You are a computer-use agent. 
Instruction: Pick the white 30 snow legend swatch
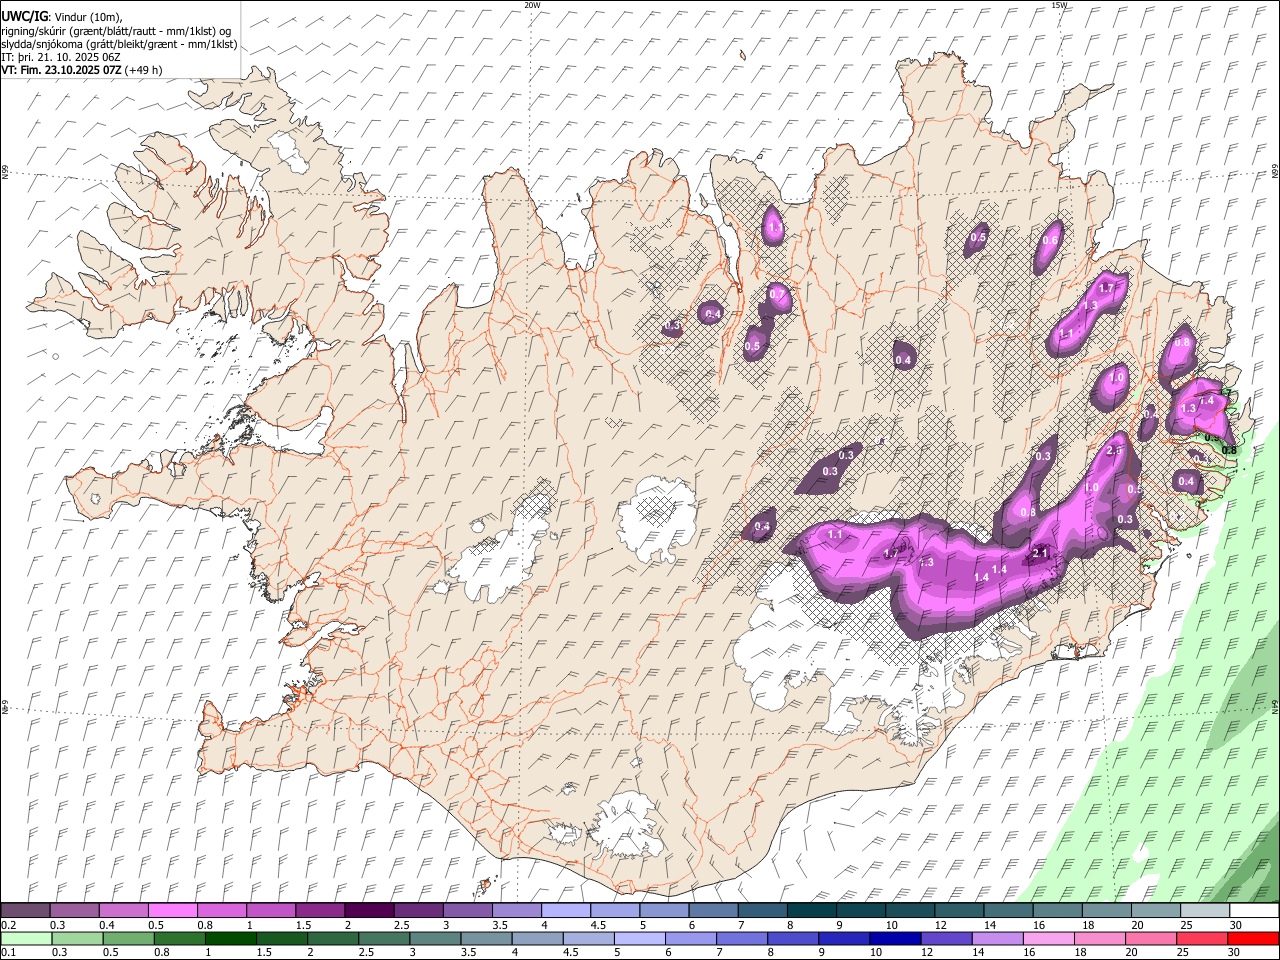pos(1253,911)
